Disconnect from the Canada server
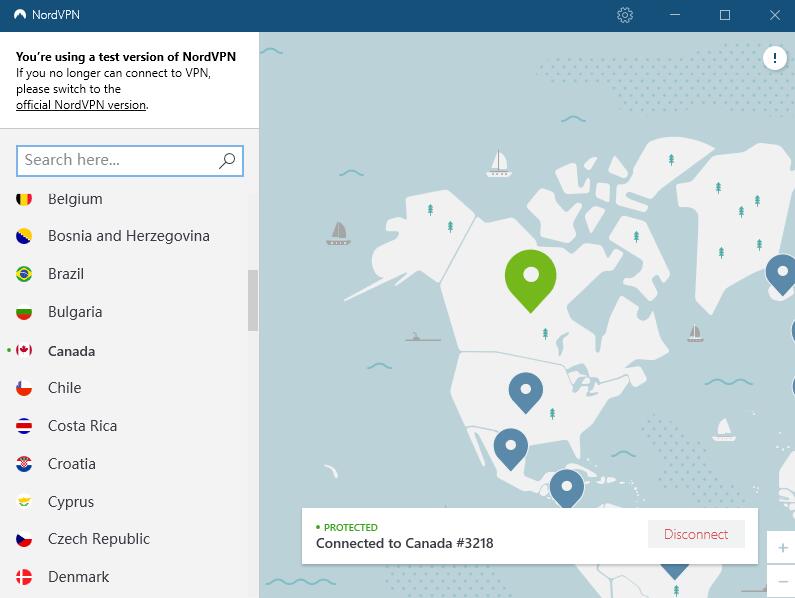The height and width of the screenshot is (598, 795). point(696,534)
